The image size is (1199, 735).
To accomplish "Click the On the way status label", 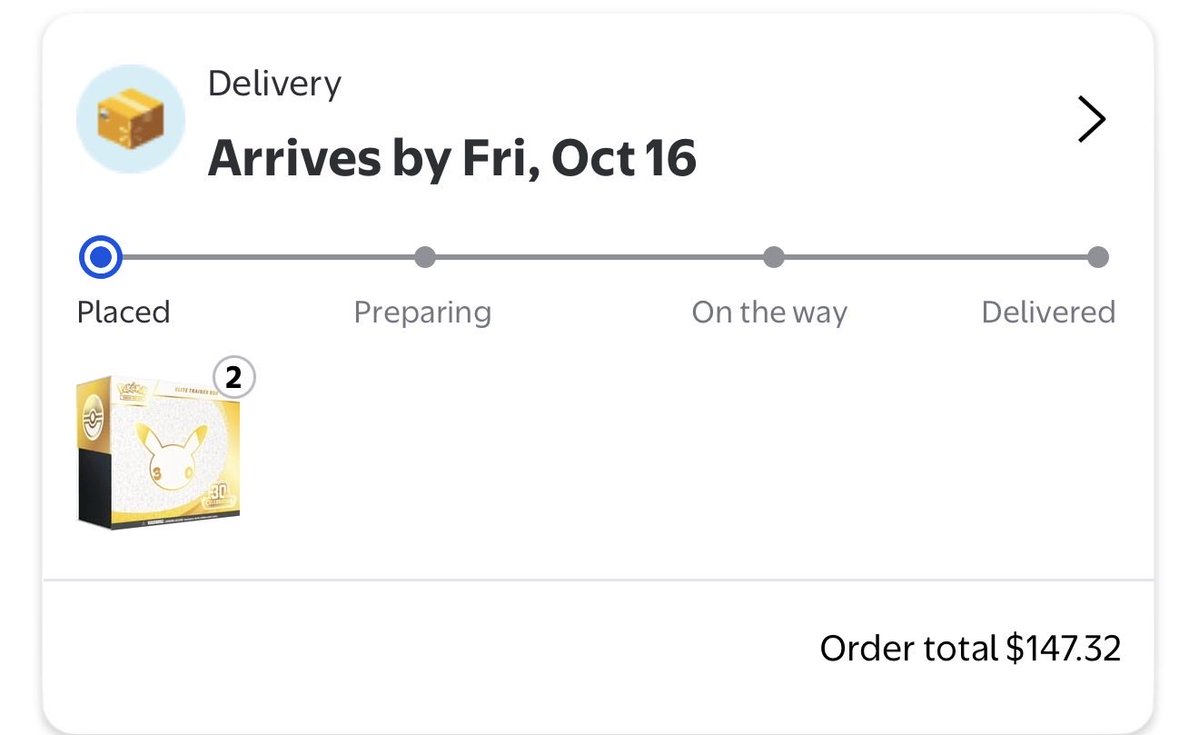I will point(769,313).
